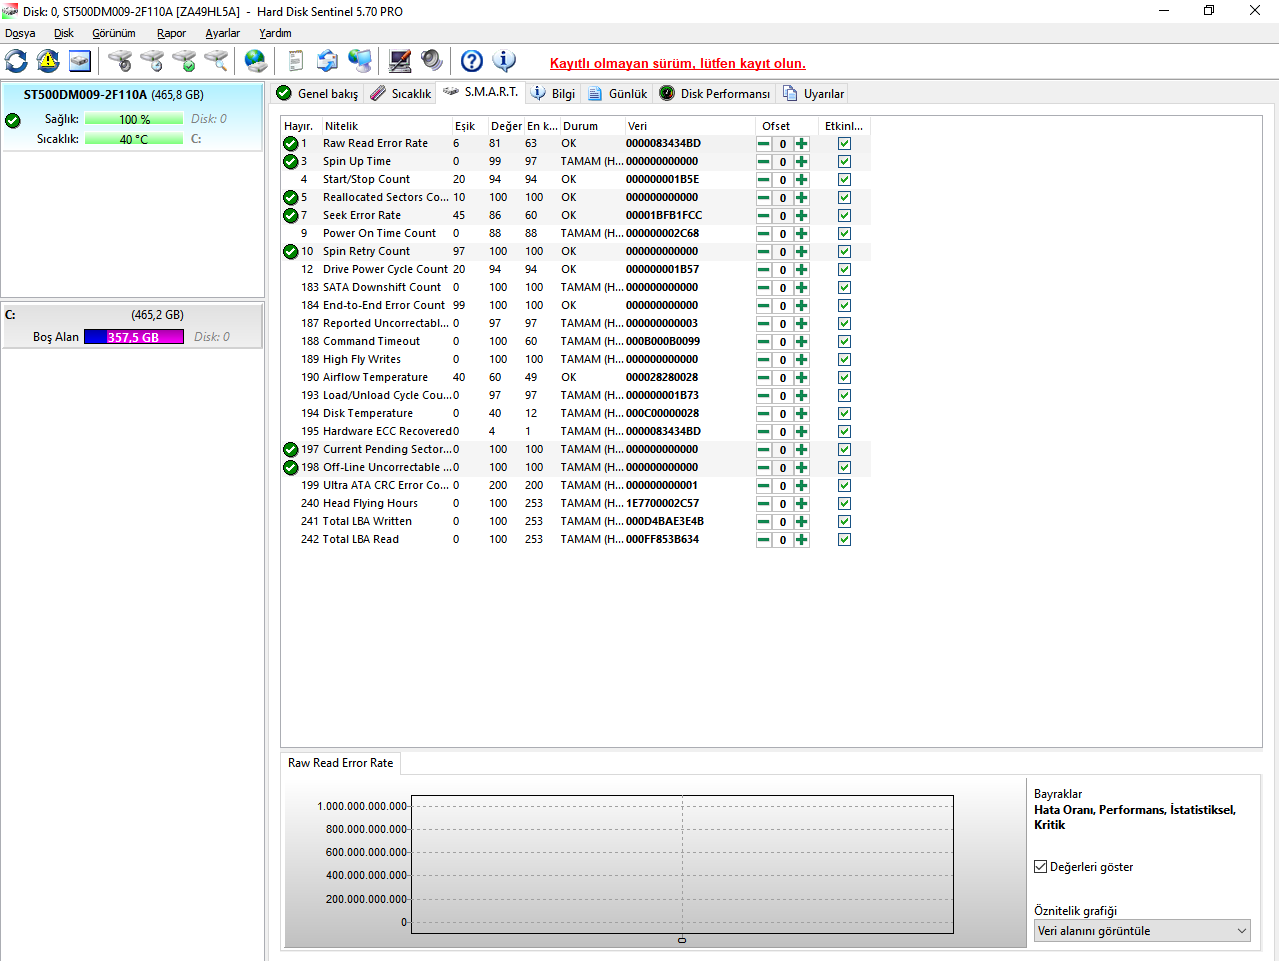This screenshot has height=961, width=1279.
Task: Click the refresh with warning triangle icon
Action: (x=48, y=61)
